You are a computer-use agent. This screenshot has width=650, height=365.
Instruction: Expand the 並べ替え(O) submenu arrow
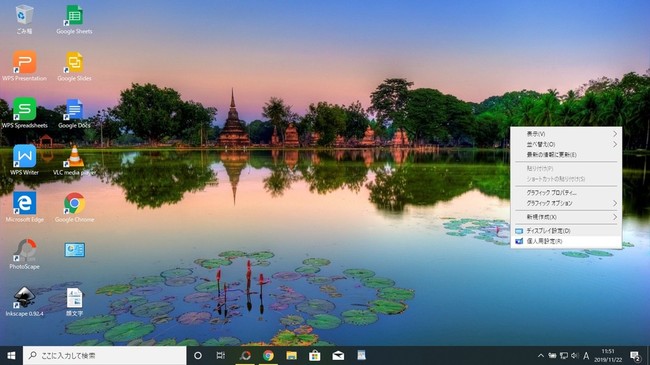tap(615, 144)
